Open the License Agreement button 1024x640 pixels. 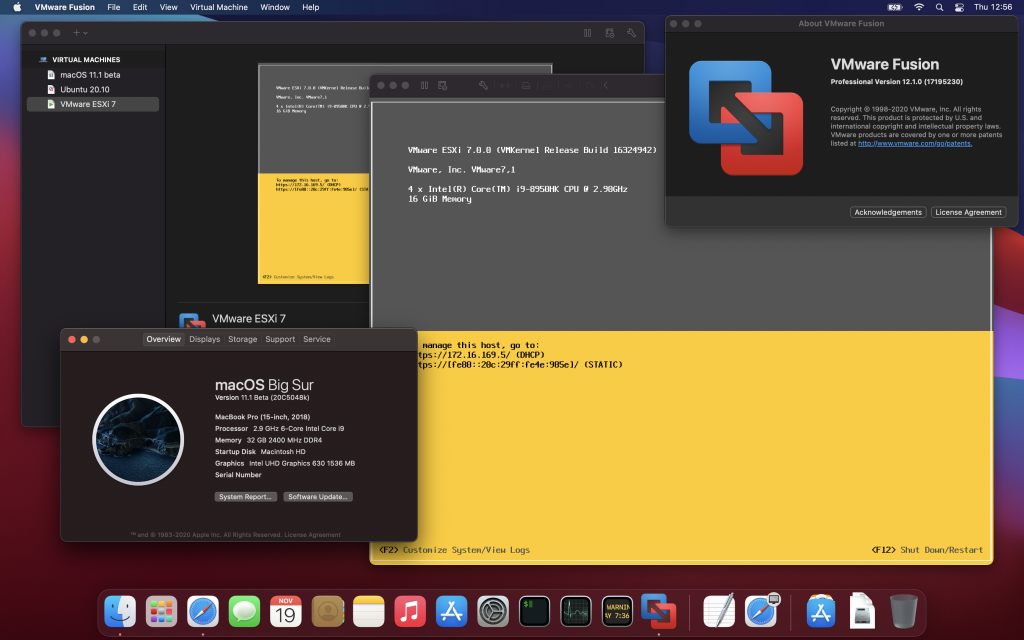(968, 212)
